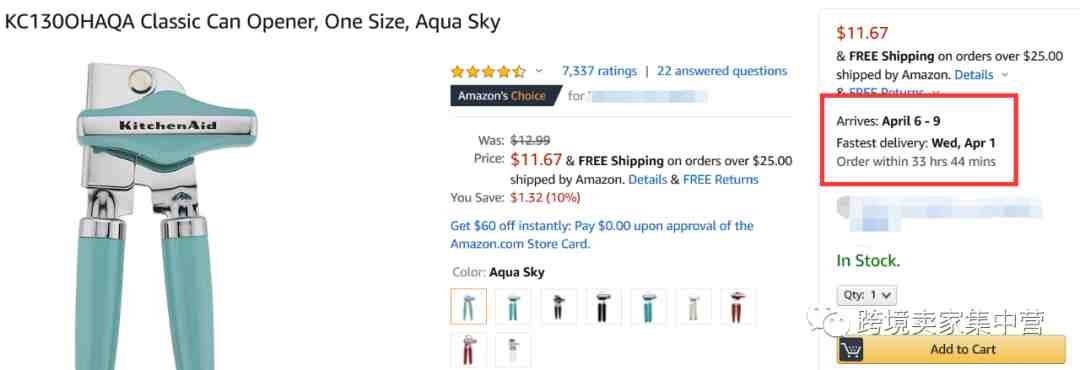1080x370 pixels.
Task: Choose the second teal can opener swatch
Action: (512, 306)
